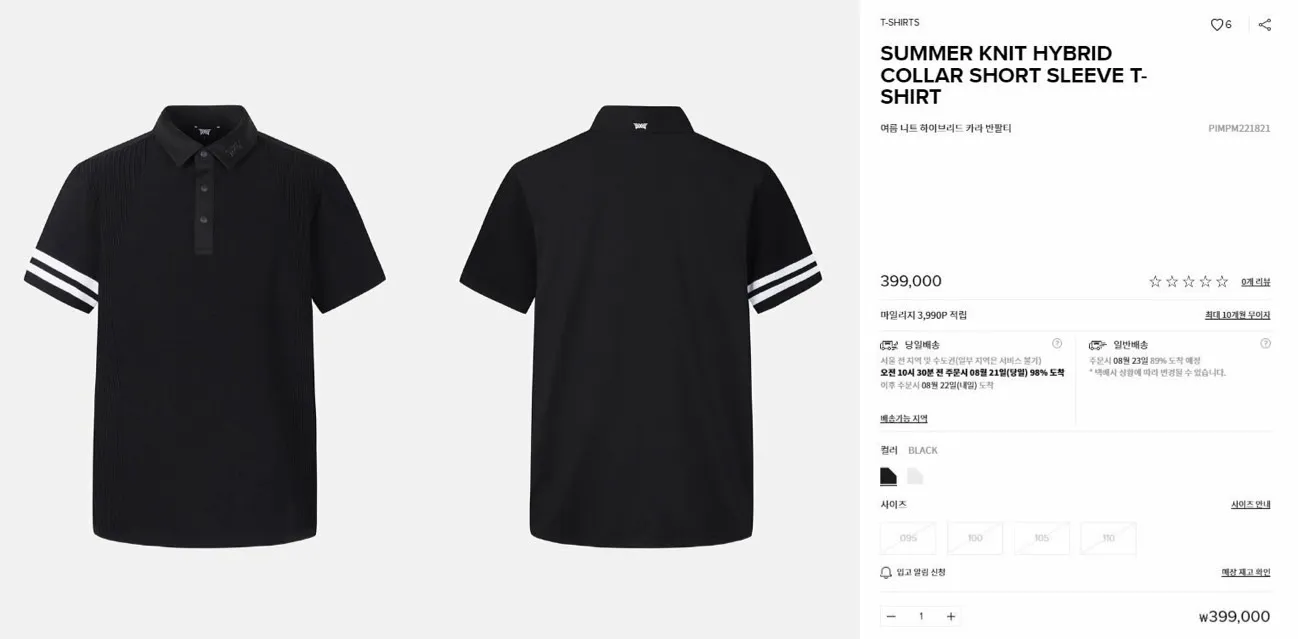This screenshot has height=639, width=1298.
Task: Click the restock alert bell icon
Action: [x=885, y=573]
